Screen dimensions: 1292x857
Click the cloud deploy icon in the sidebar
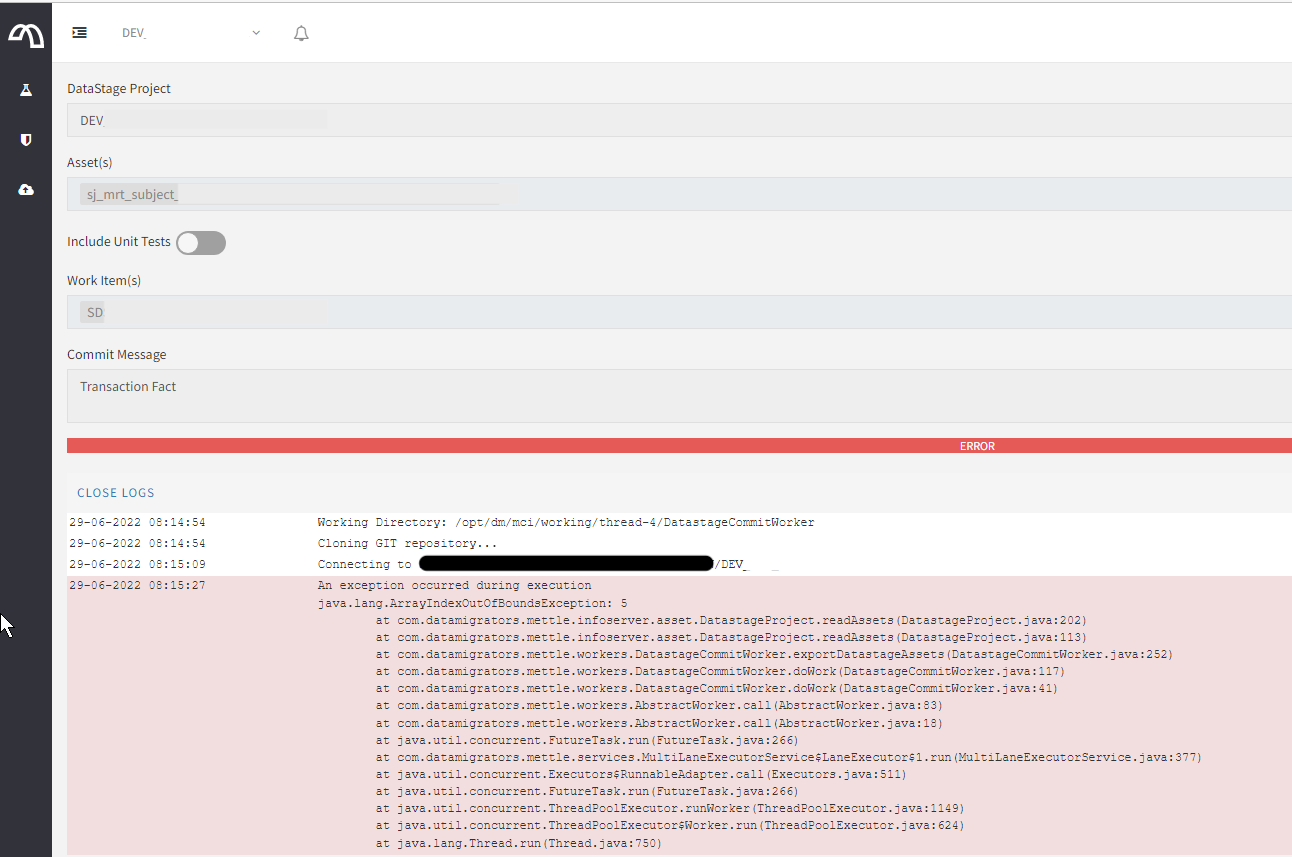[25, 189]
